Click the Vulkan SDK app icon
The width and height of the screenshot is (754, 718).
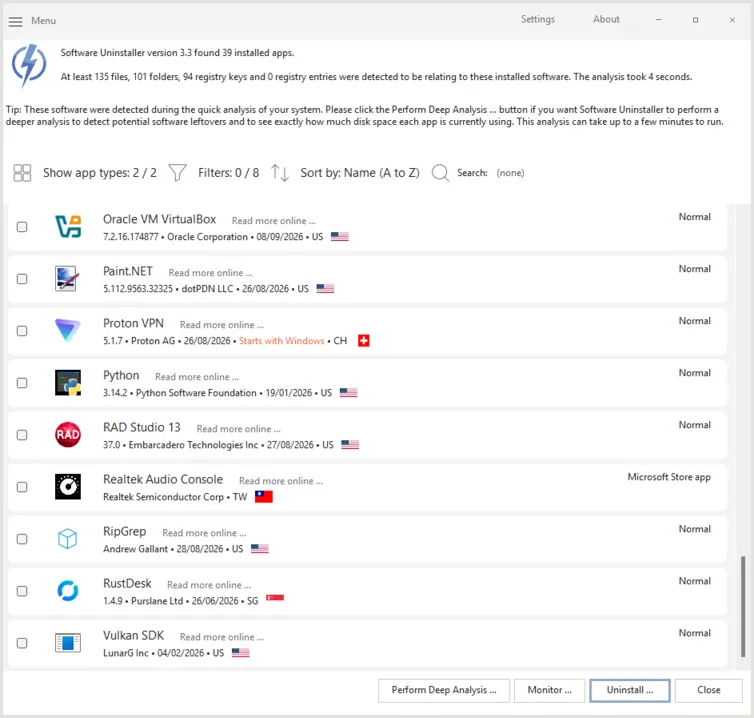68,642
